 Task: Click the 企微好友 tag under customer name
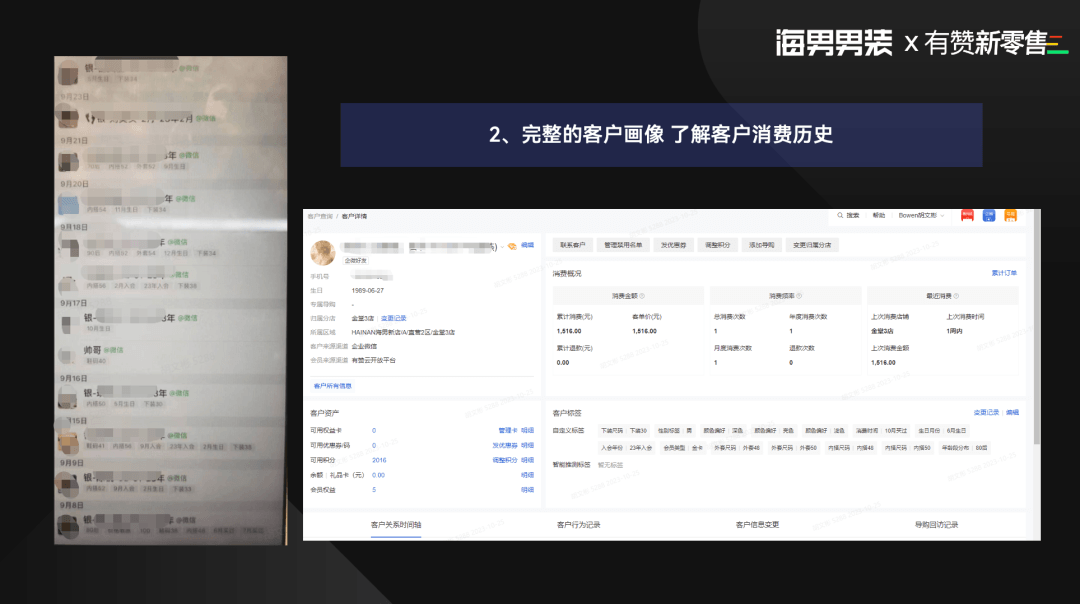click(356, 260)
